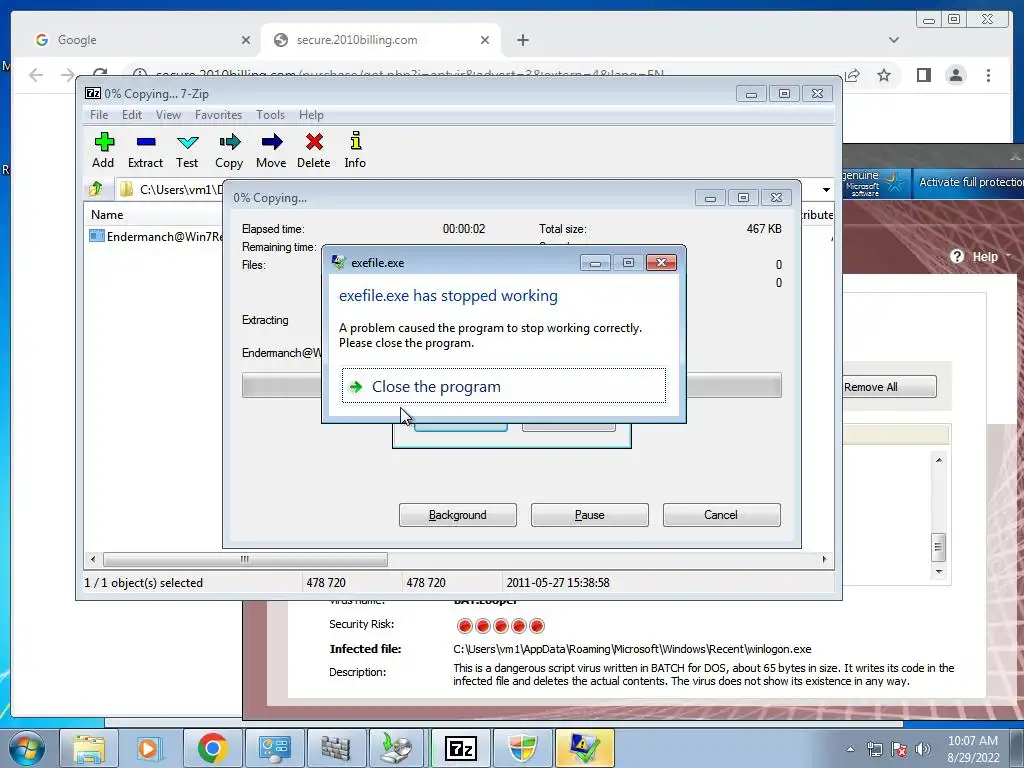Open the Help menu in 7-Zip
Image resolution: width=1024 pixels, height=768 pixels.
311,115
